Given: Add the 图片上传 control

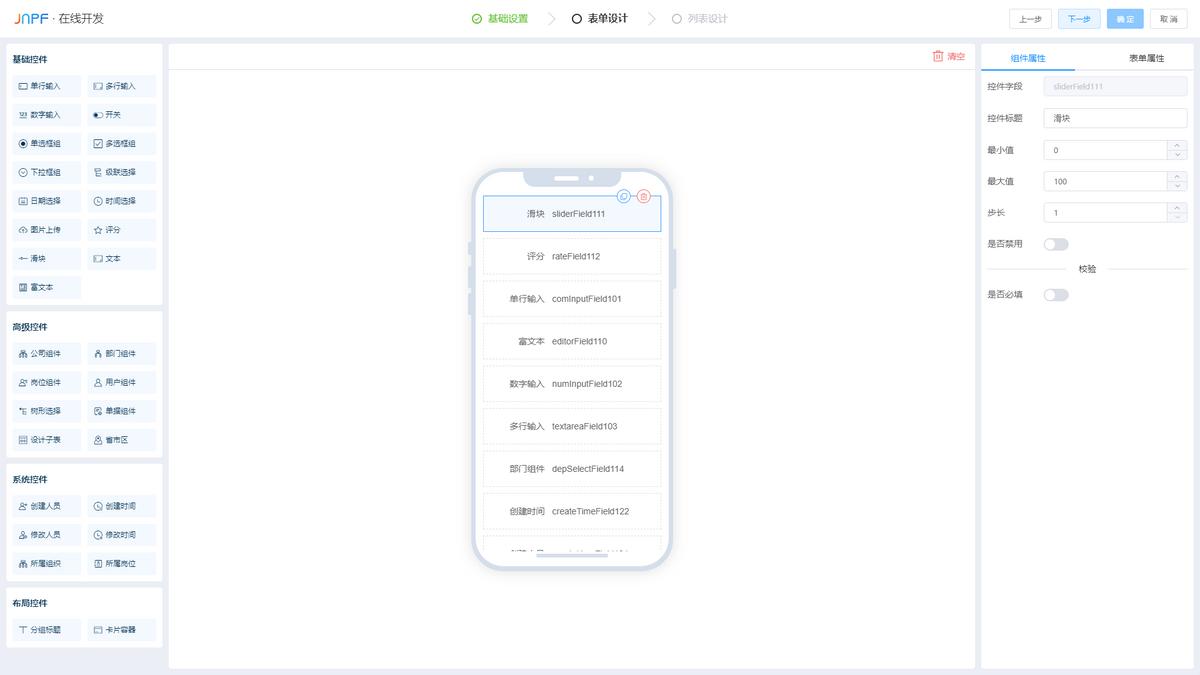Looking at the screenshot, I should click(x=47, y=230).
